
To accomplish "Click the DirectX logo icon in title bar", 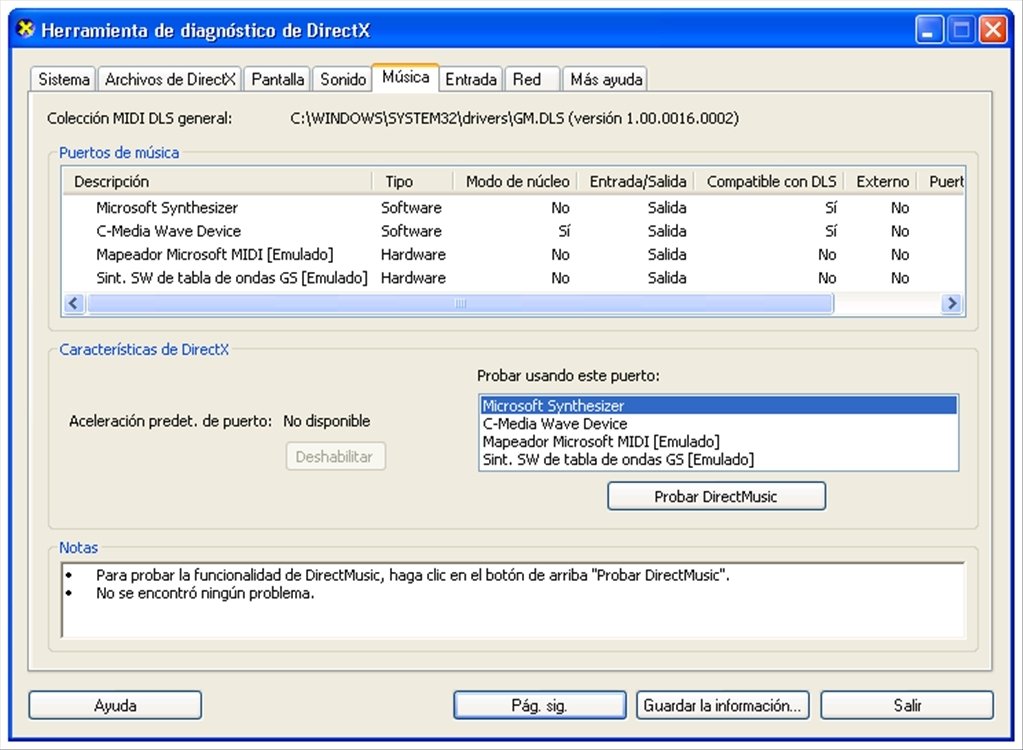I will pyautogui.click(x=25, y=29).
